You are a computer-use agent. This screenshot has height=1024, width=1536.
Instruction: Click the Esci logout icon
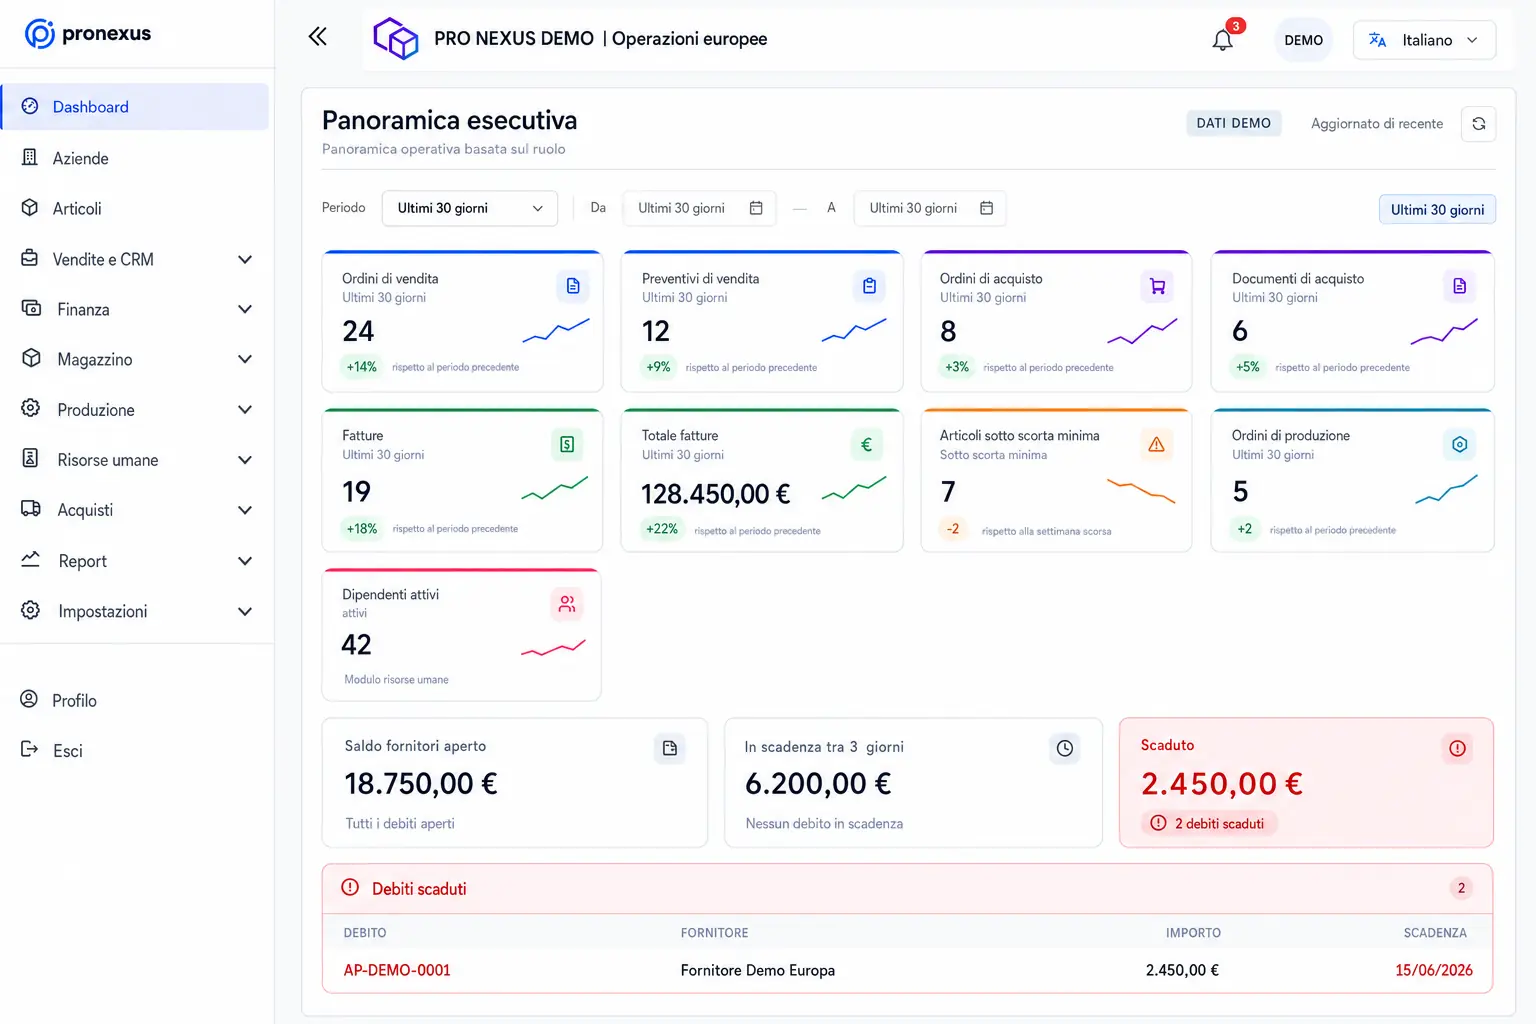pyautogui.click(x=30, y=749)
